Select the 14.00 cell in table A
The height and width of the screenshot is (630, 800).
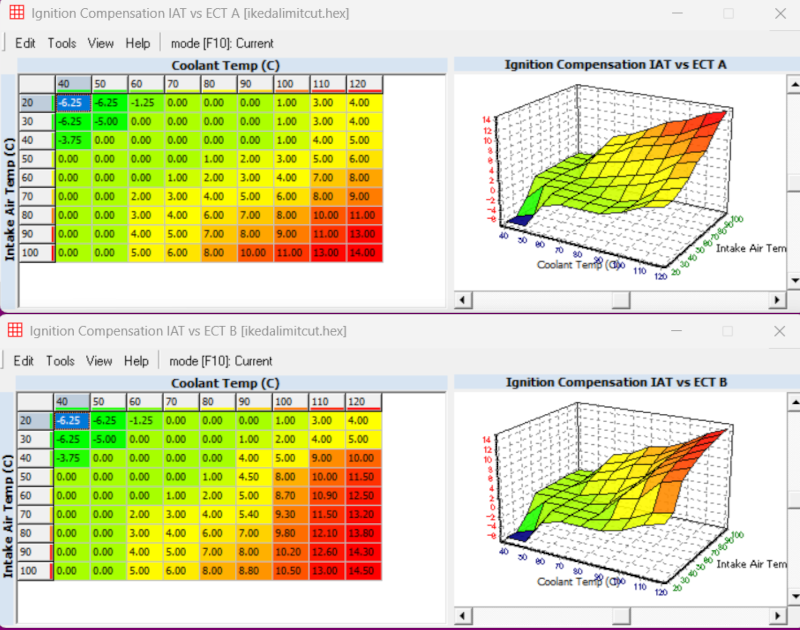pos(360,253)
